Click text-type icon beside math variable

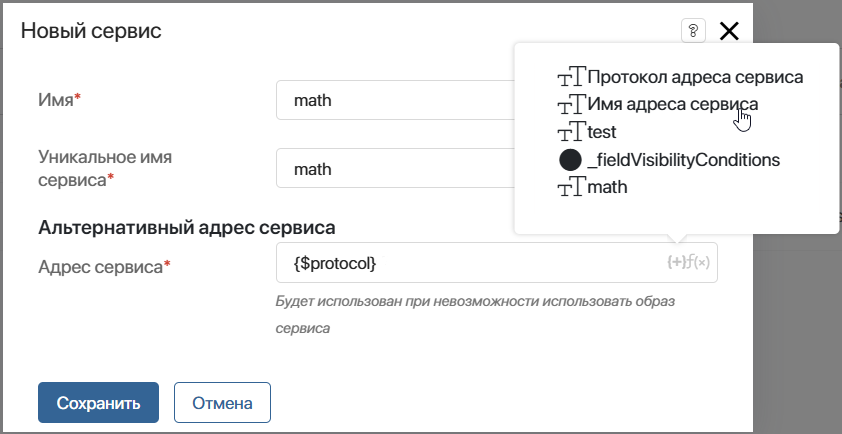click(x=571, y=187)
